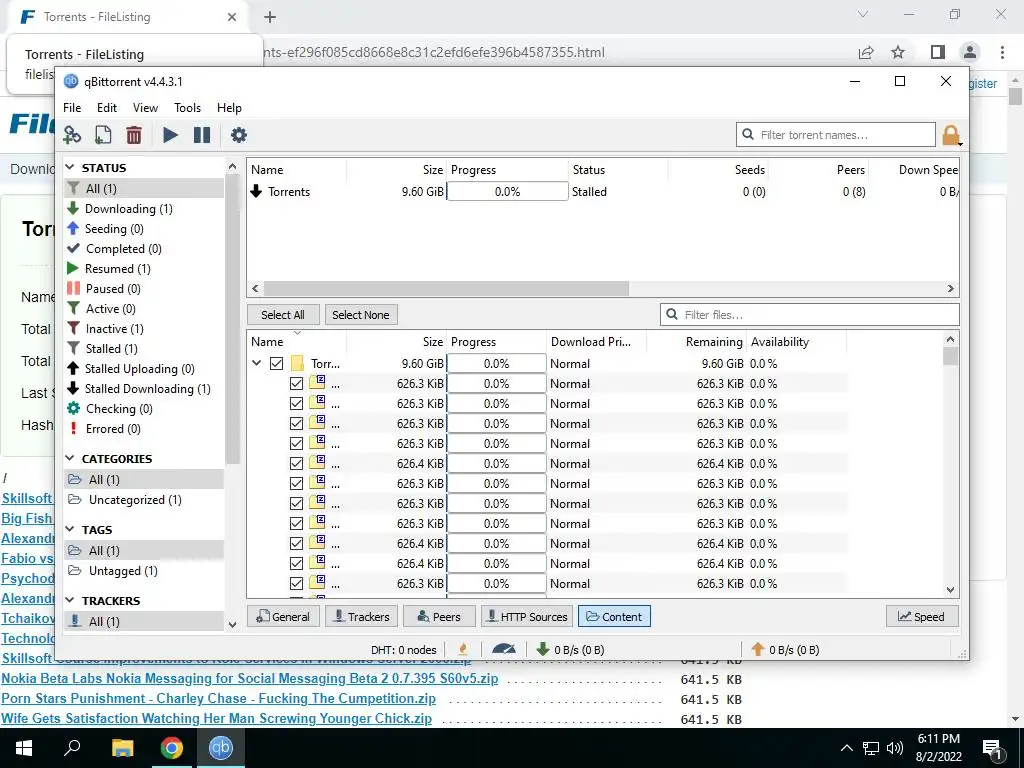Click the Select None button
Image resolution: width=1024 pixels, height=768 pixels.
point(360,315)
